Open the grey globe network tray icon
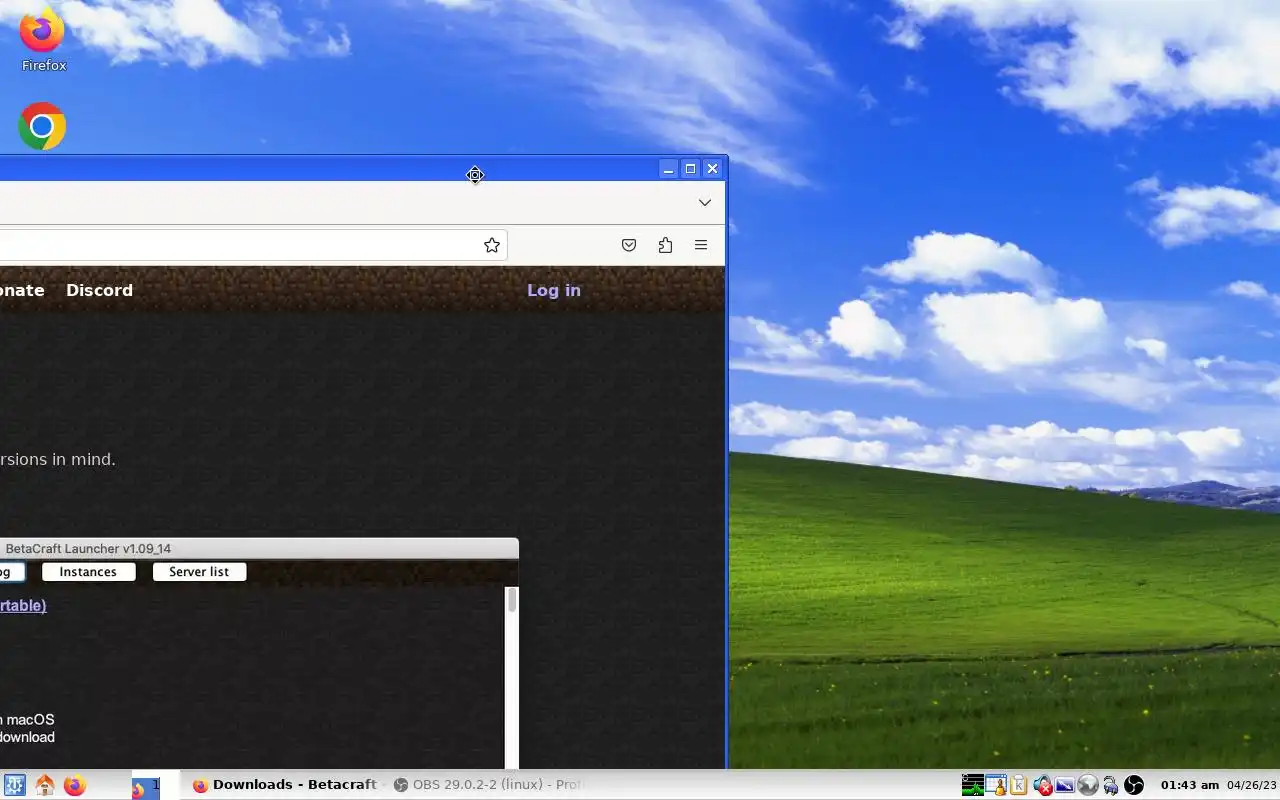This screenshot has width=1280, height=800. click(1088, 785)
